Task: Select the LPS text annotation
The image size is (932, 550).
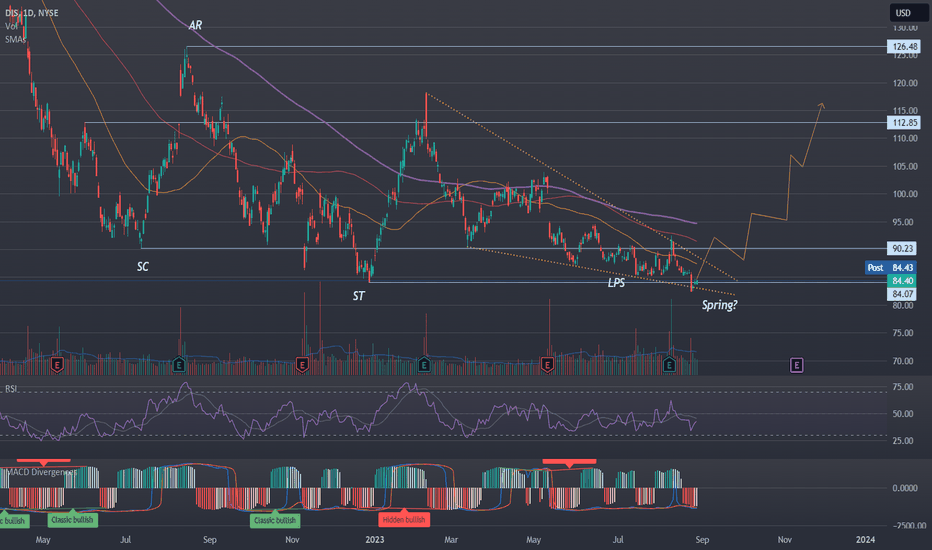Action: [616, 282]
